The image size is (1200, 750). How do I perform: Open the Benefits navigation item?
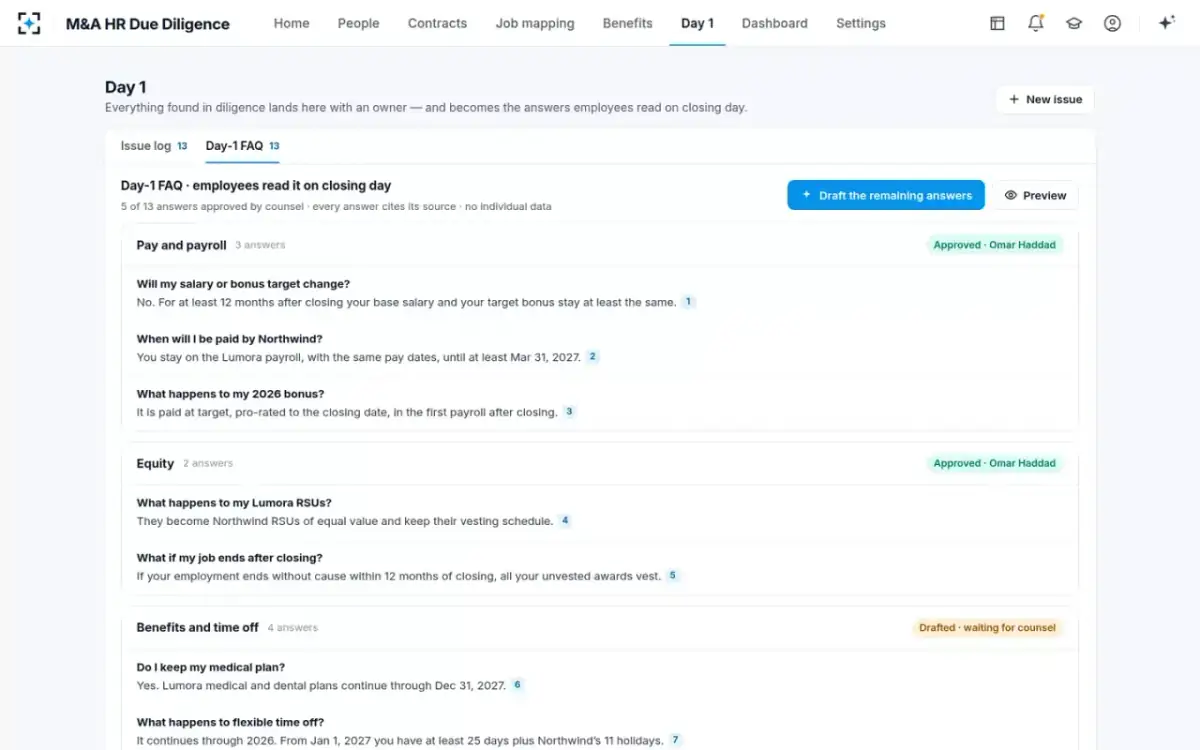point(627,23)
